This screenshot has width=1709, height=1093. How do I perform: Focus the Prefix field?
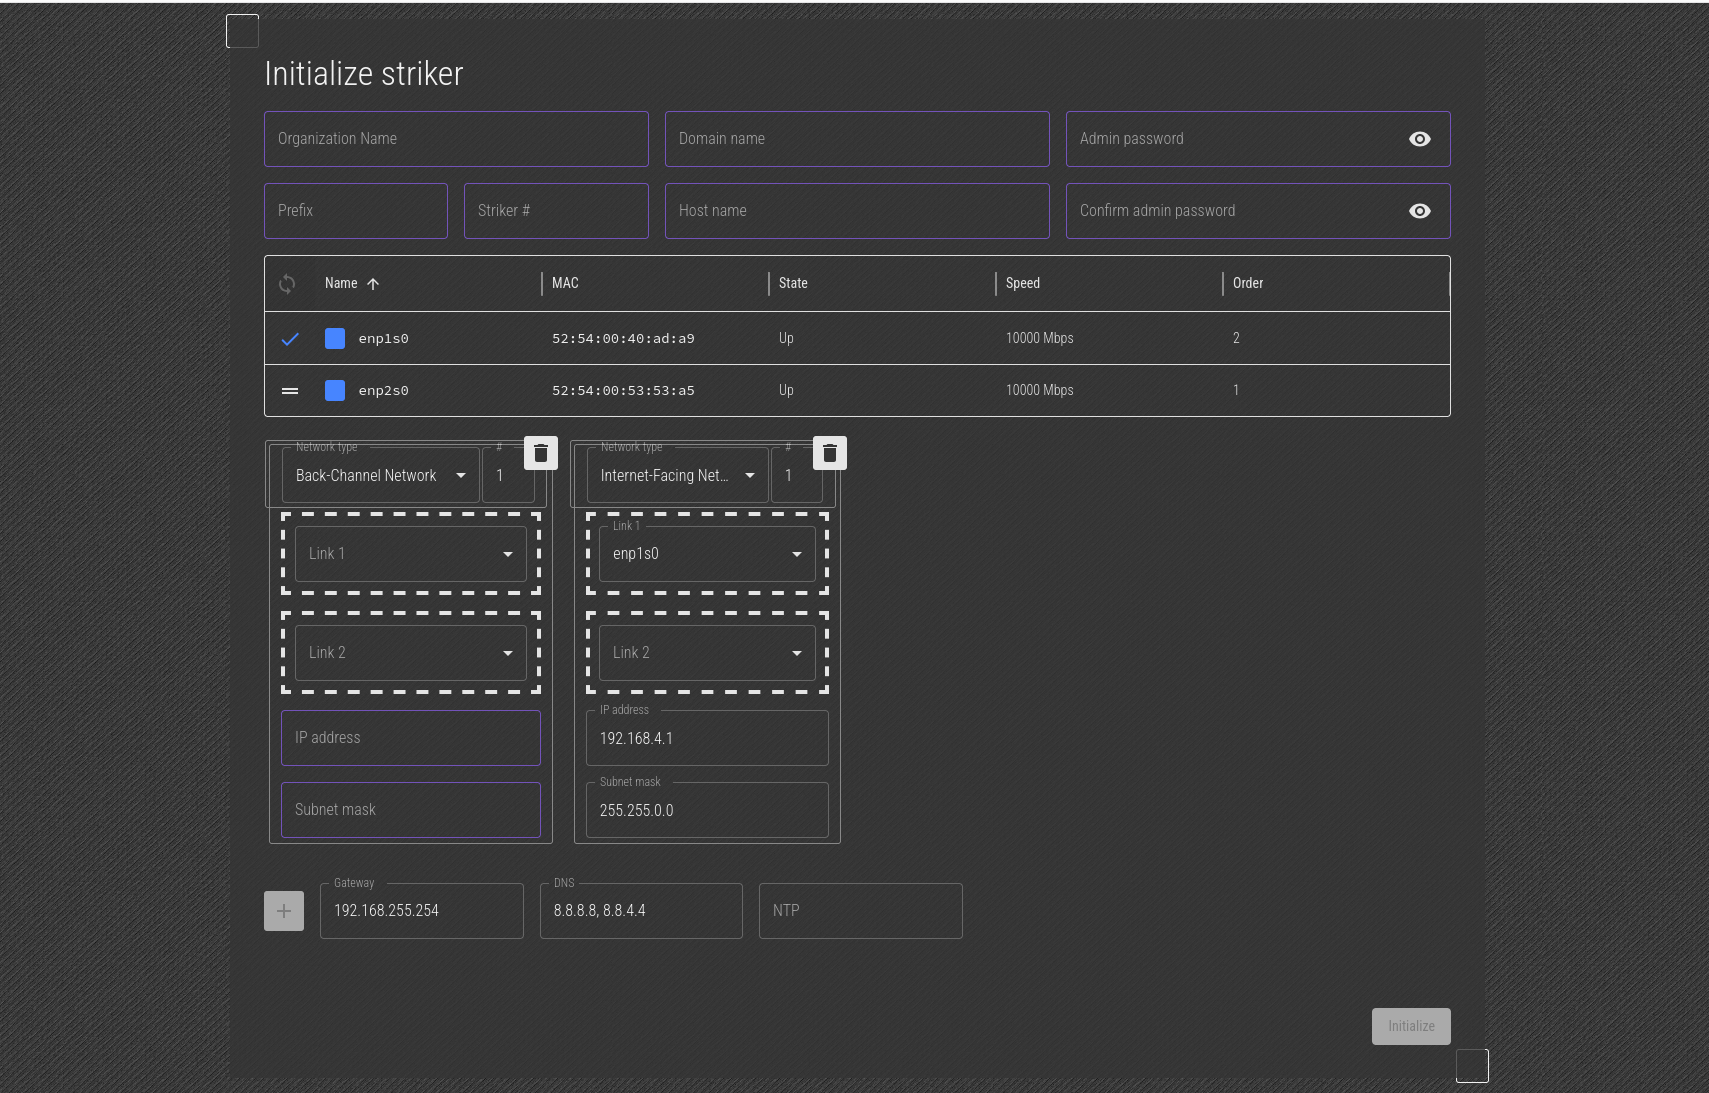(x=356, y=211)
